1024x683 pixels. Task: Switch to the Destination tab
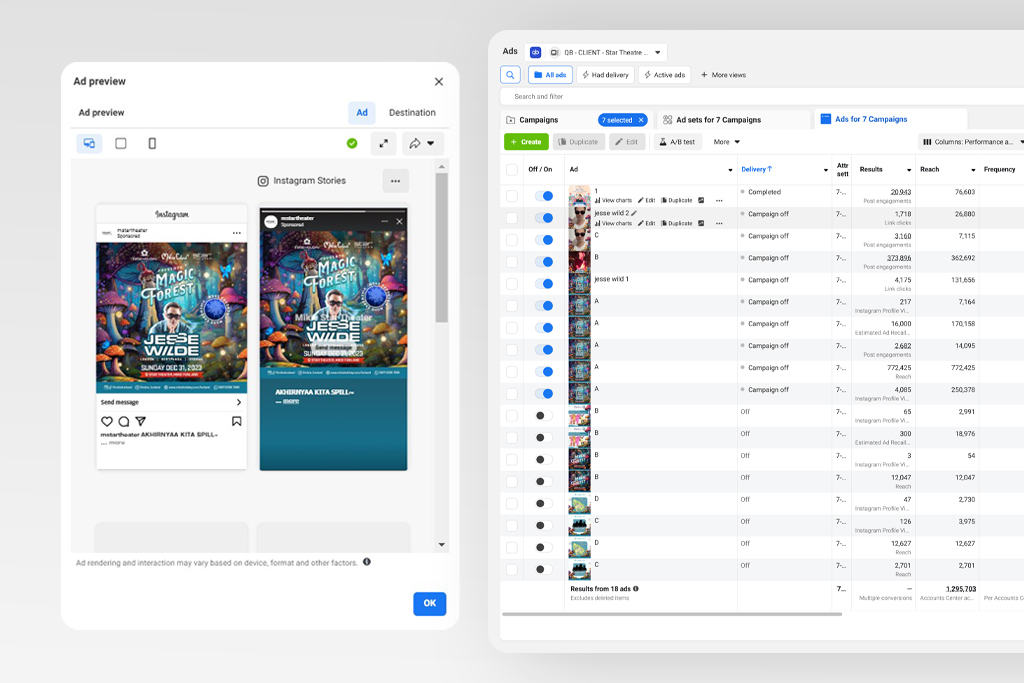click(412, 113)
